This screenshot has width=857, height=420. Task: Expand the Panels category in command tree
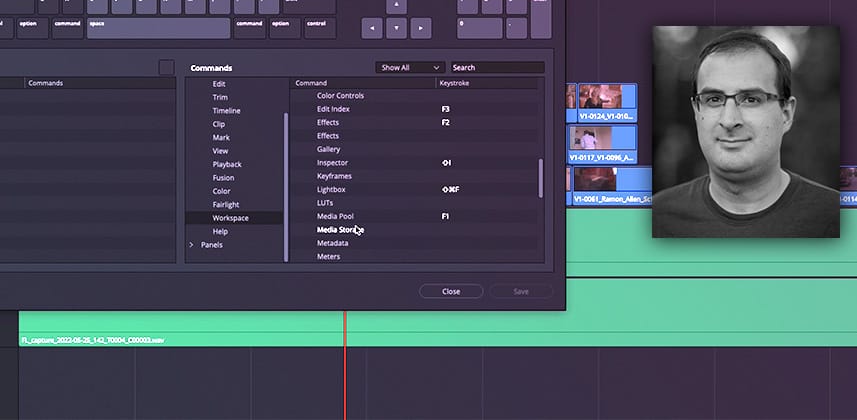tap(191, 245)
